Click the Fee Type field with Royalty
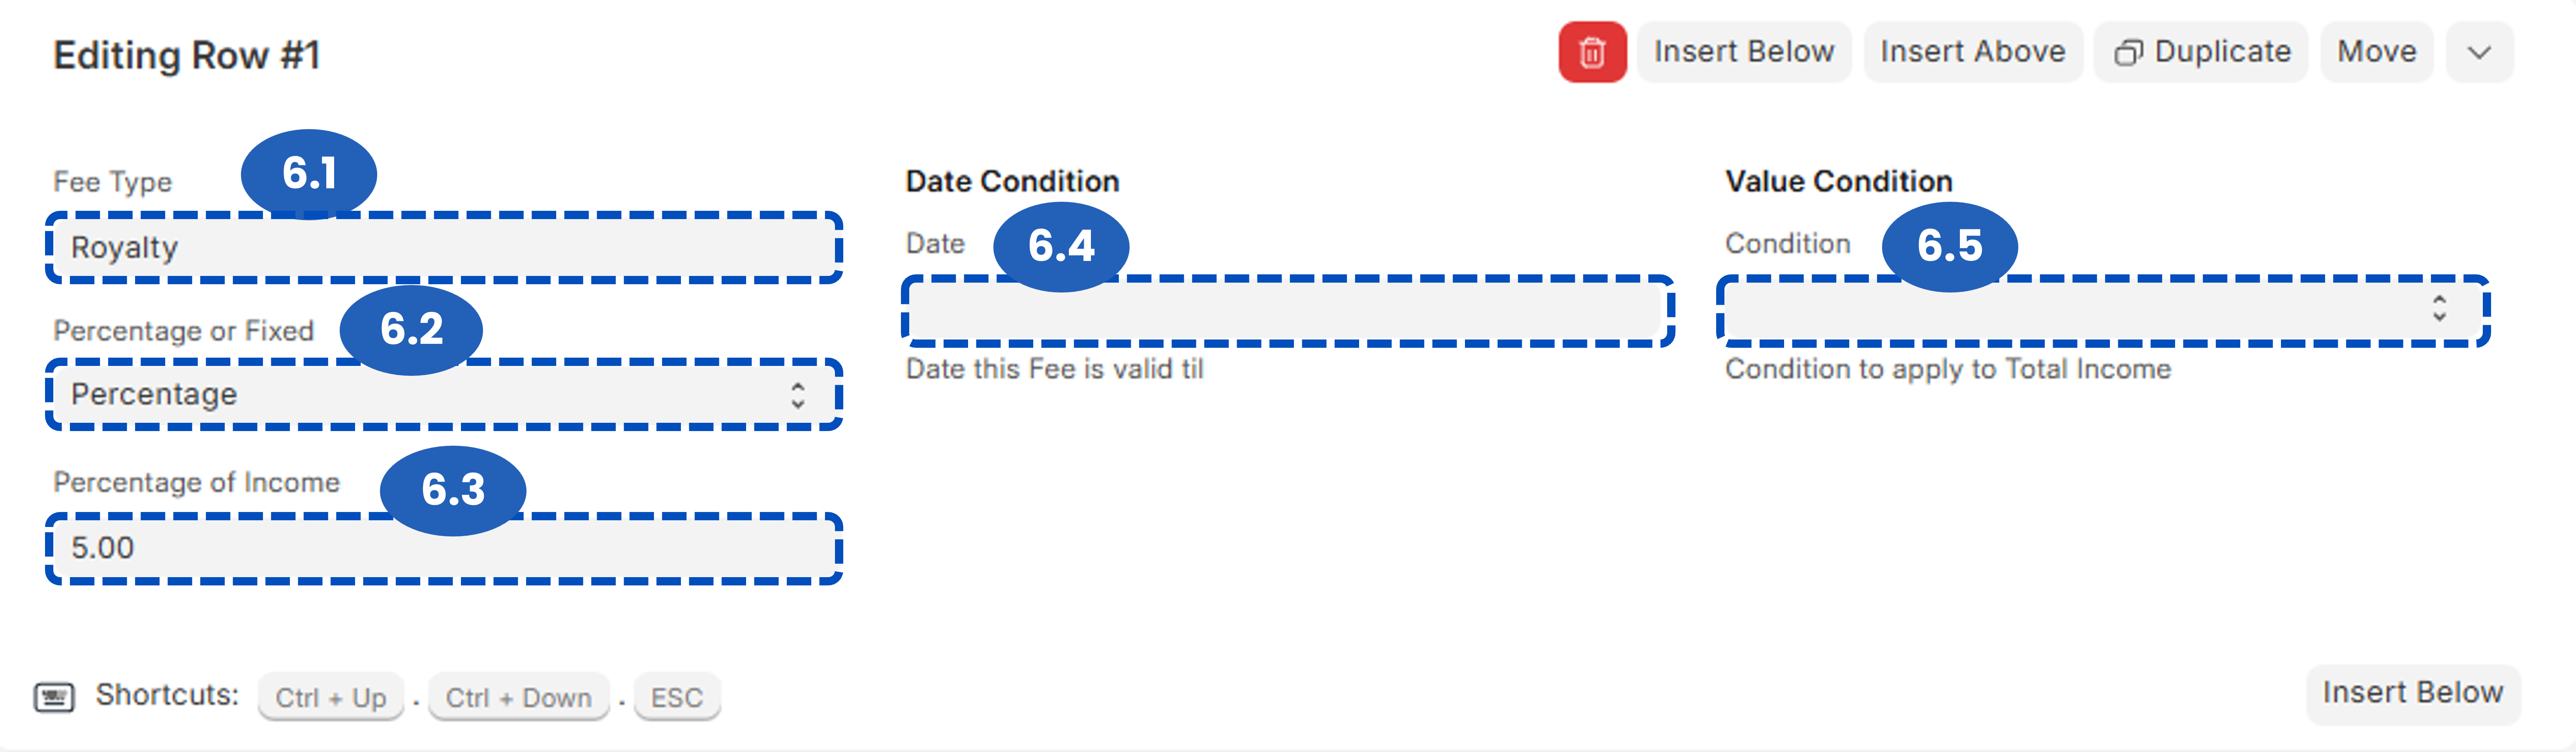 pyautogui.click(x=444, y=248)
